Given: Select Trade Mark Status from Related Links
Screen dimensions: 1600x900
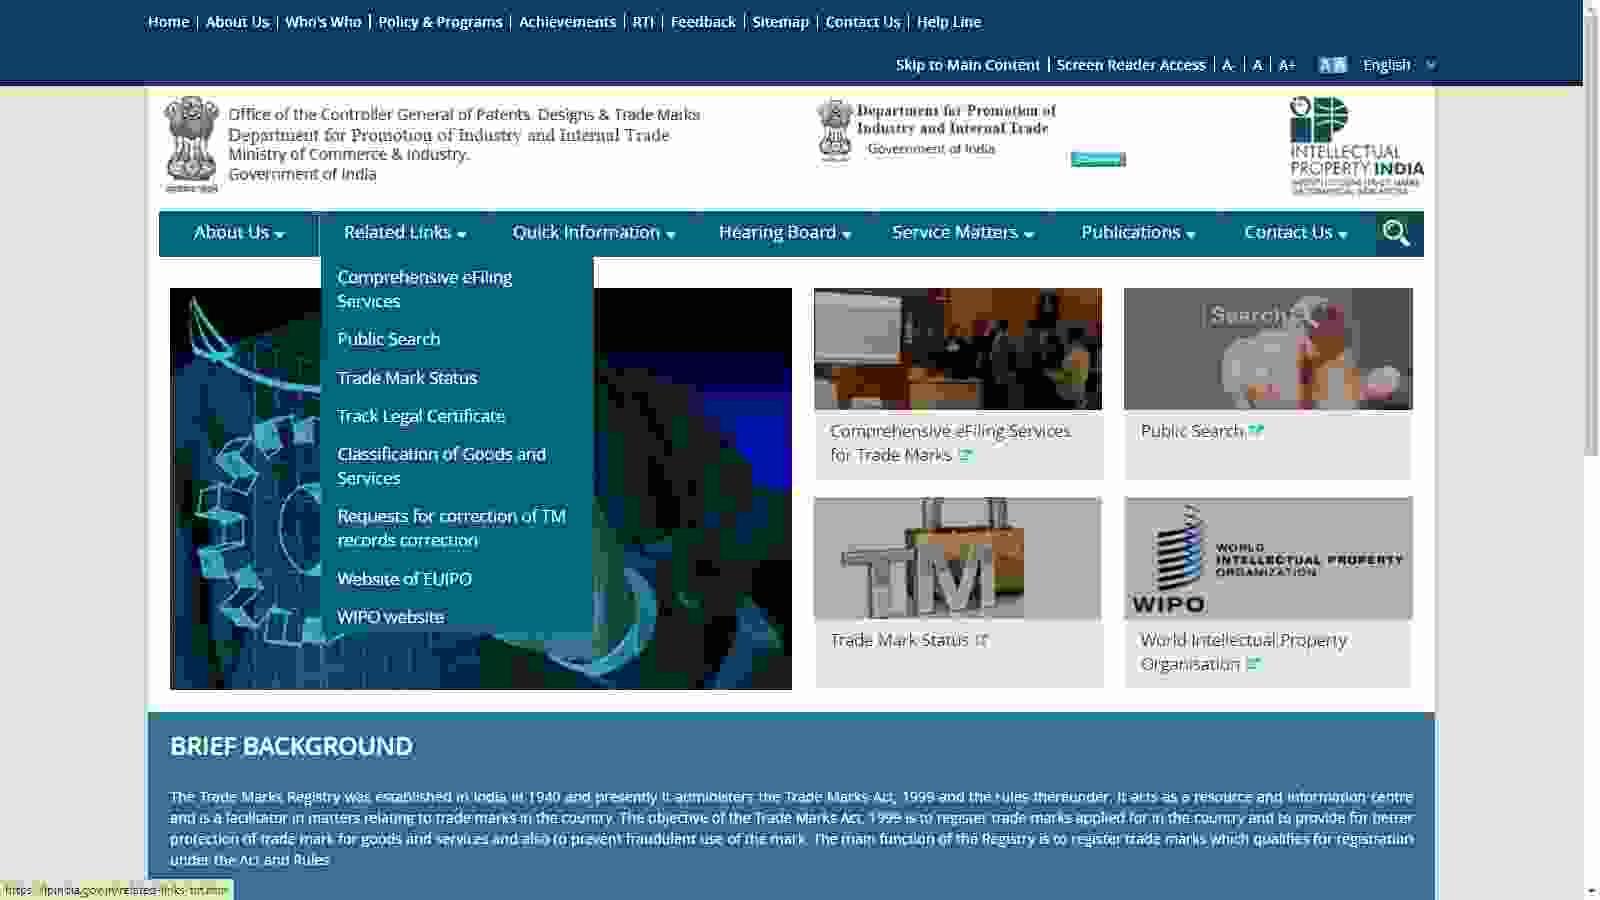Looking at the screenshot, I should click(x=407, y=378).
